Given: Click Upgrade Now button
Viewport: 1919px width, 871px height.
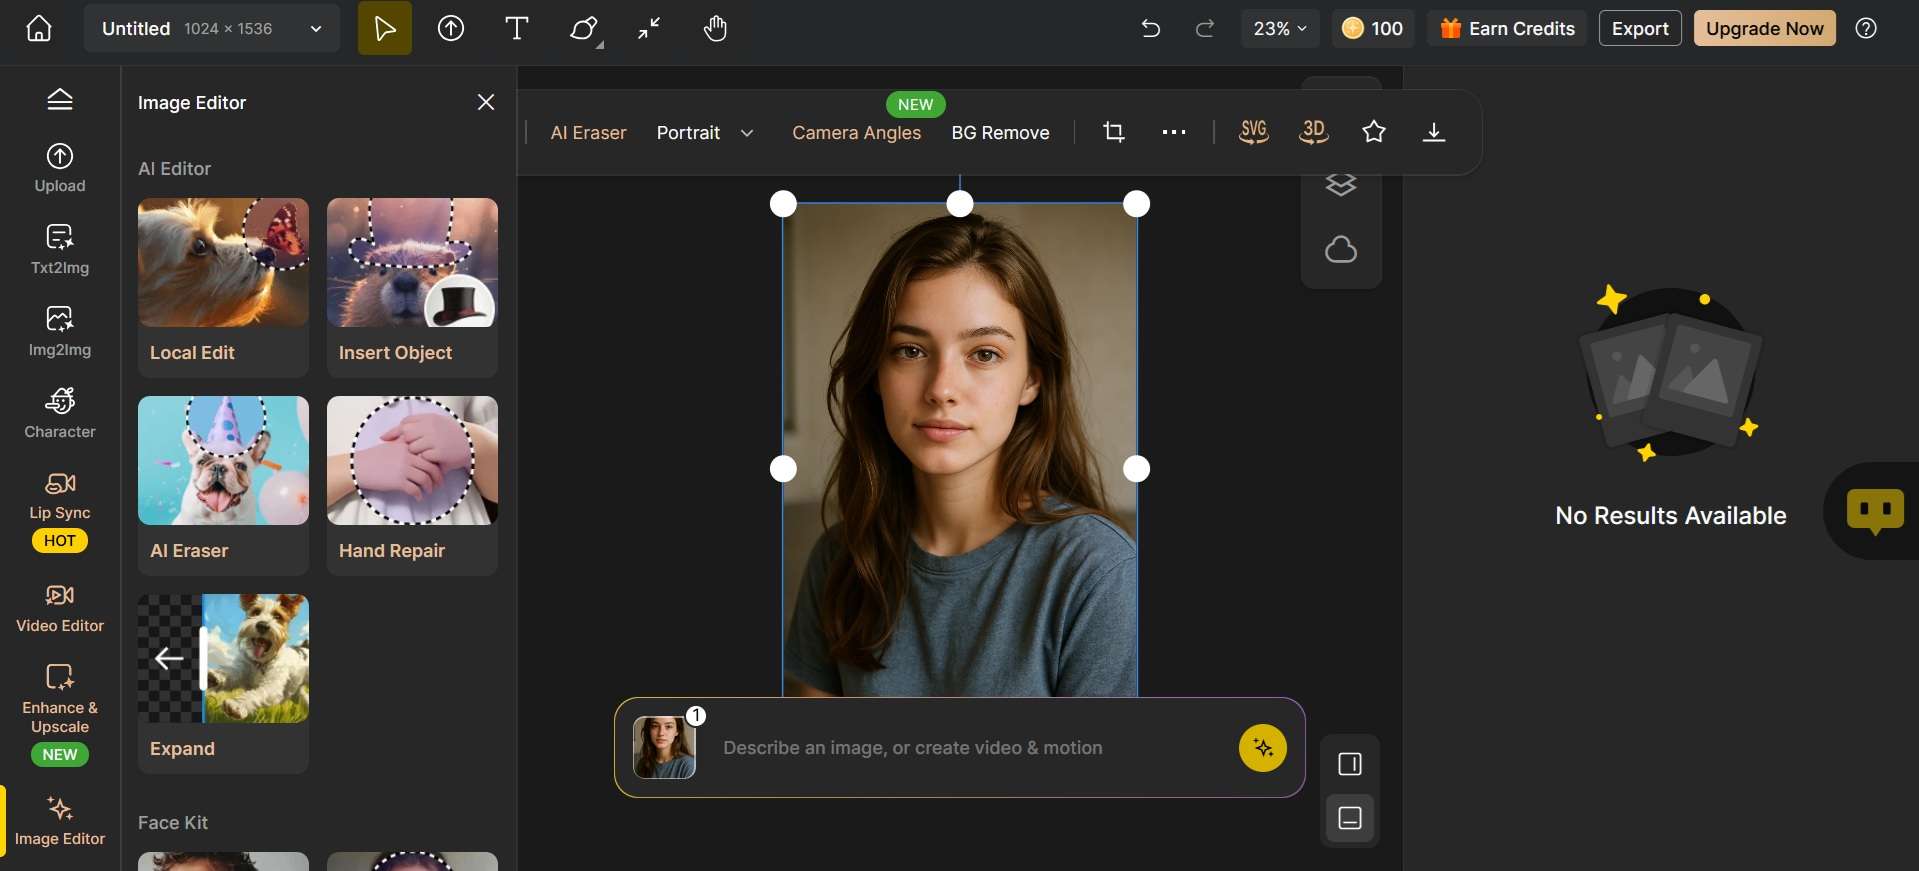Looking at the screenshot, I should [1765, 28].
